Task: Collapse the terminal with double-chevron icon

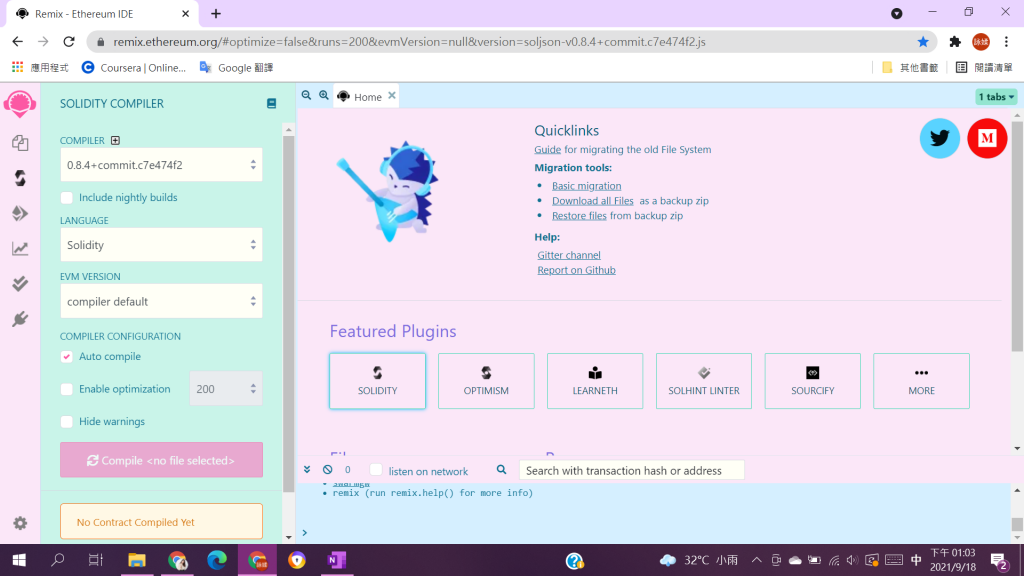Action: coord(307,470)
